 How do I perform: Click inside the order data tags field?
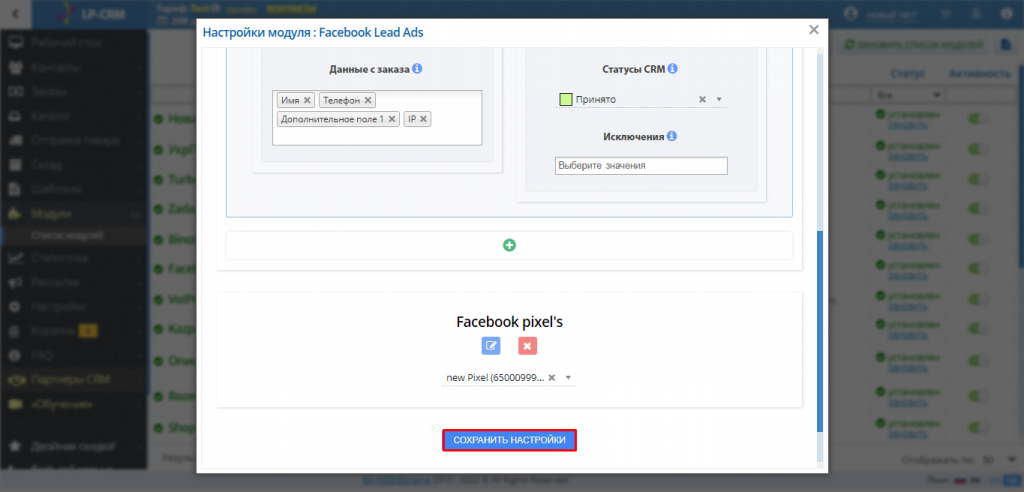click(377, 118)
